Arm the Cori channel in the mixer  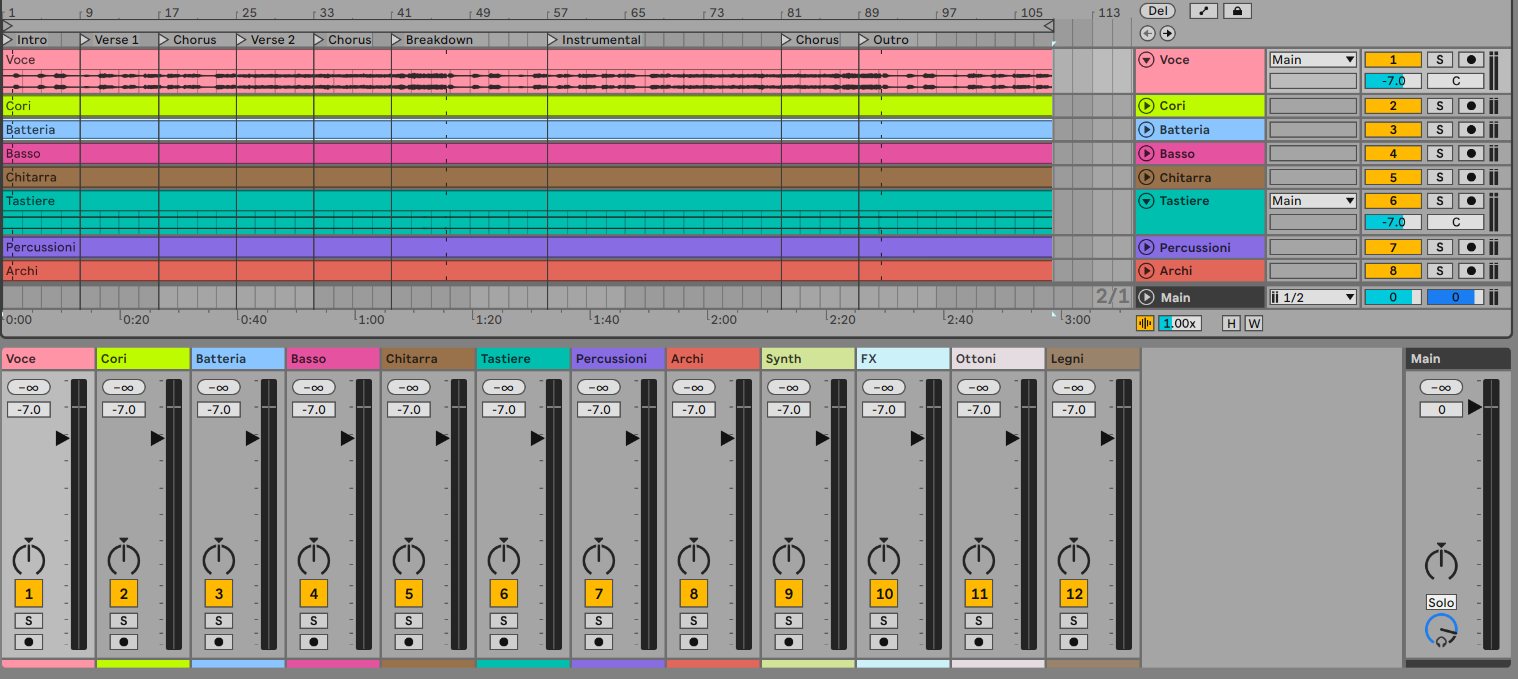click(124, 642)
